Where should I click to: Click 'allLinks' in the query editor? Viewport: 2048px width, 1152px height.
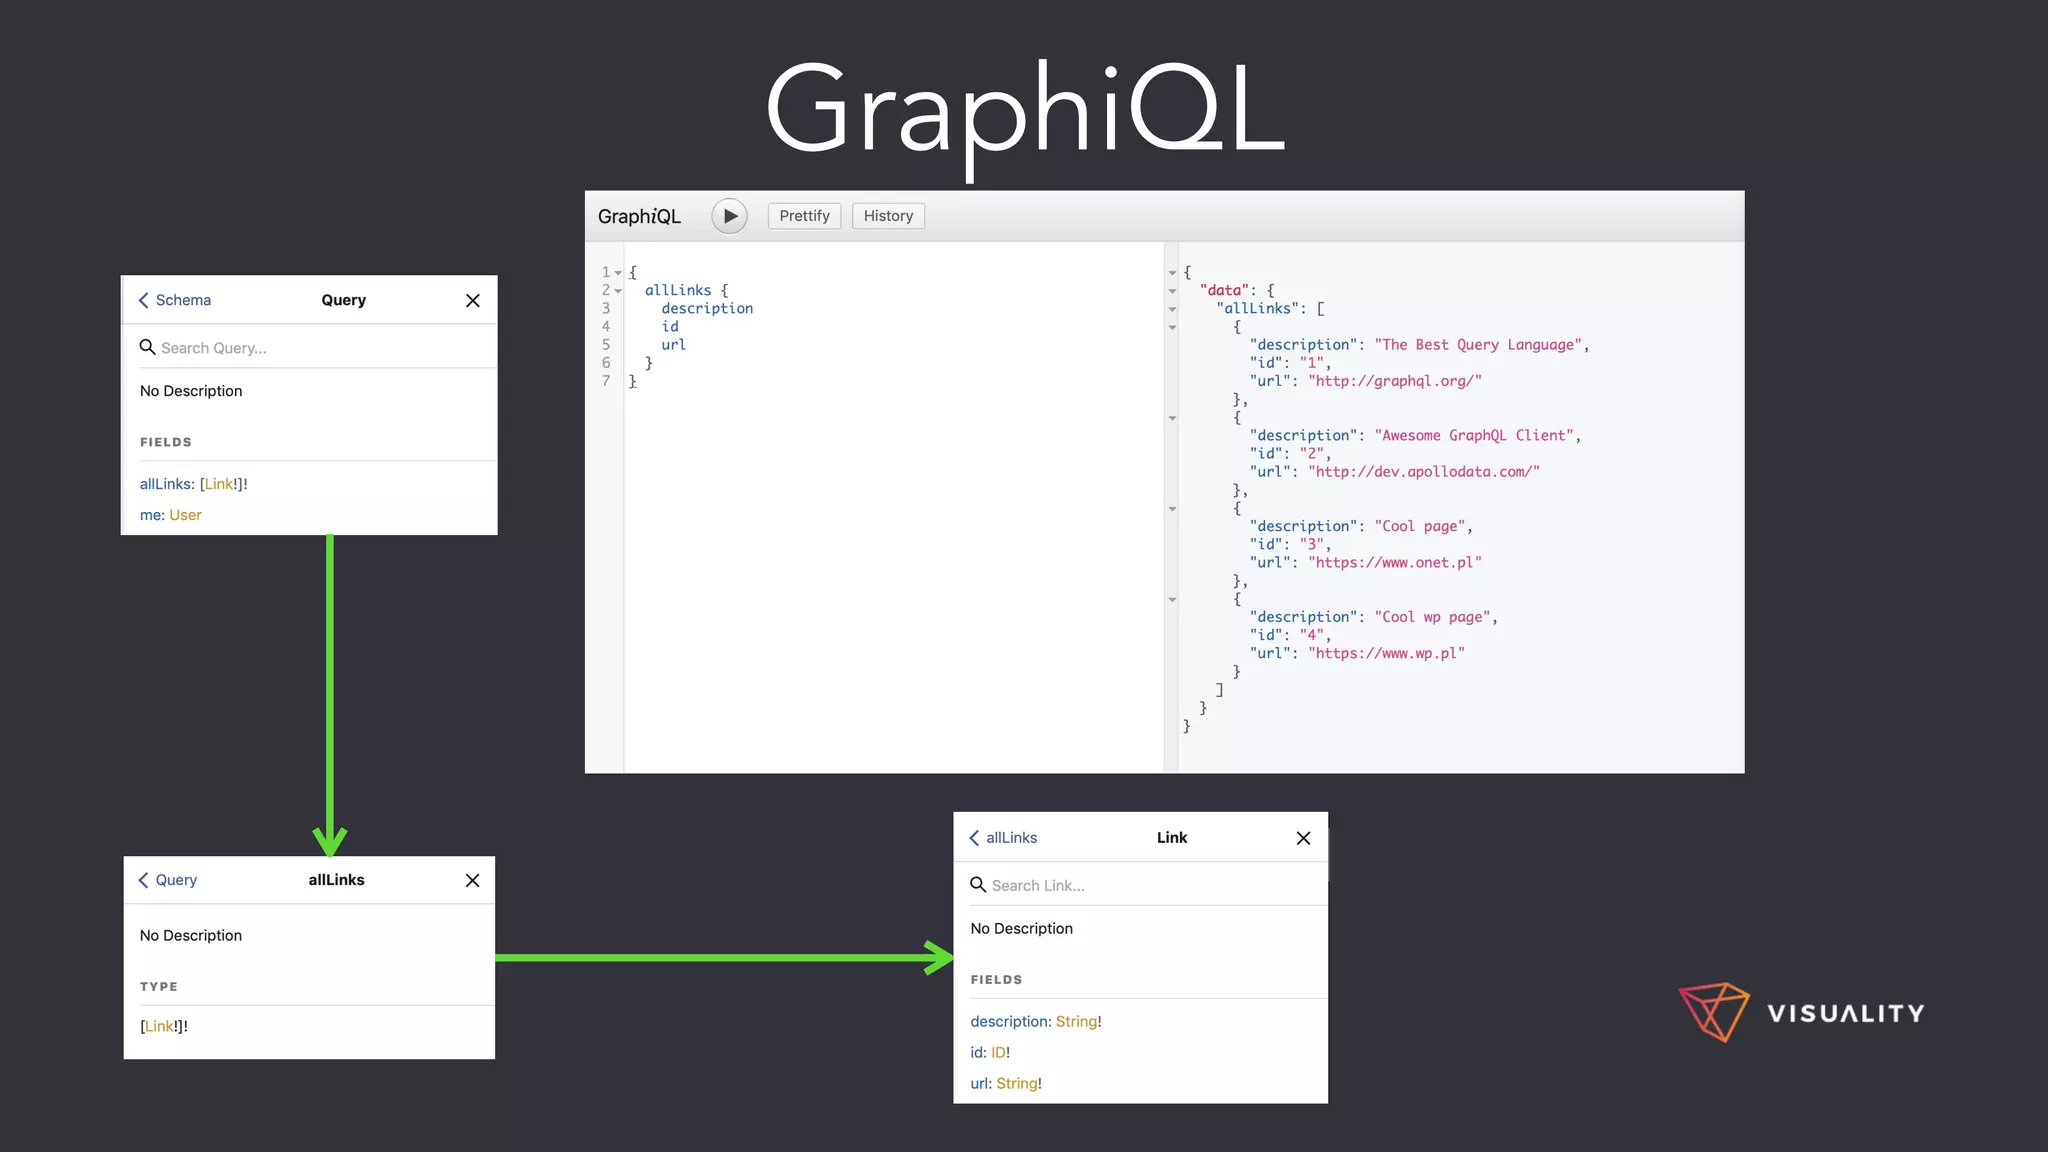[x=678, y=290]
